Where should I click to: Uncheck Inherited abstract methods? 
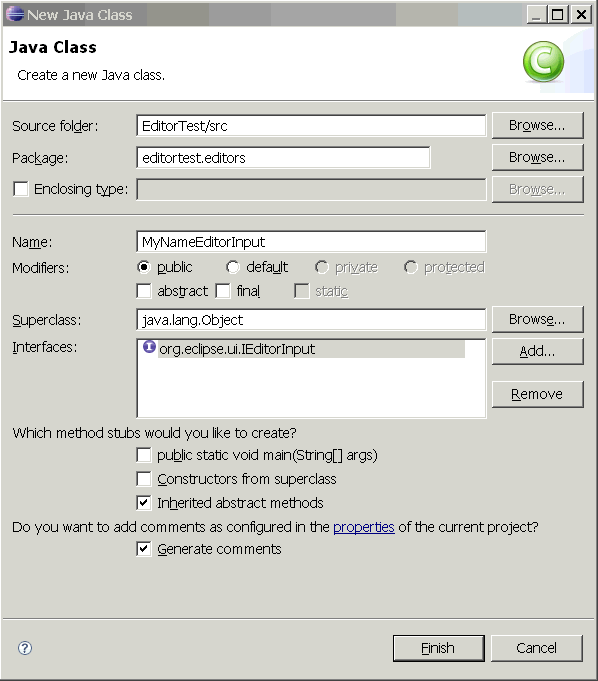pos(144,502)
